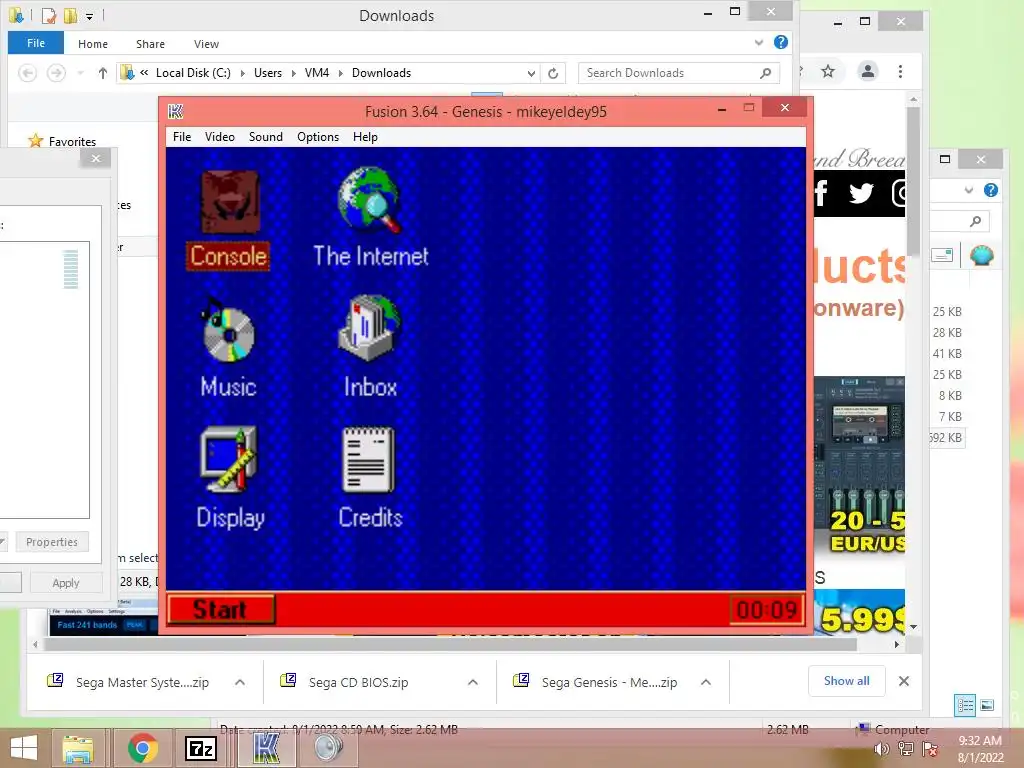Expand the explorer ribbon chevron
The height and width of the screenshot is (768, 1024).
759,42
